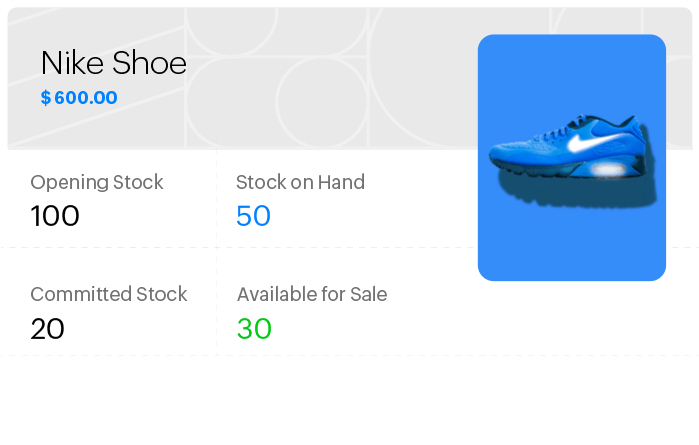Click the Nike Shoe product title
Viewport: 699px width, 445px height.
point(113,63)
